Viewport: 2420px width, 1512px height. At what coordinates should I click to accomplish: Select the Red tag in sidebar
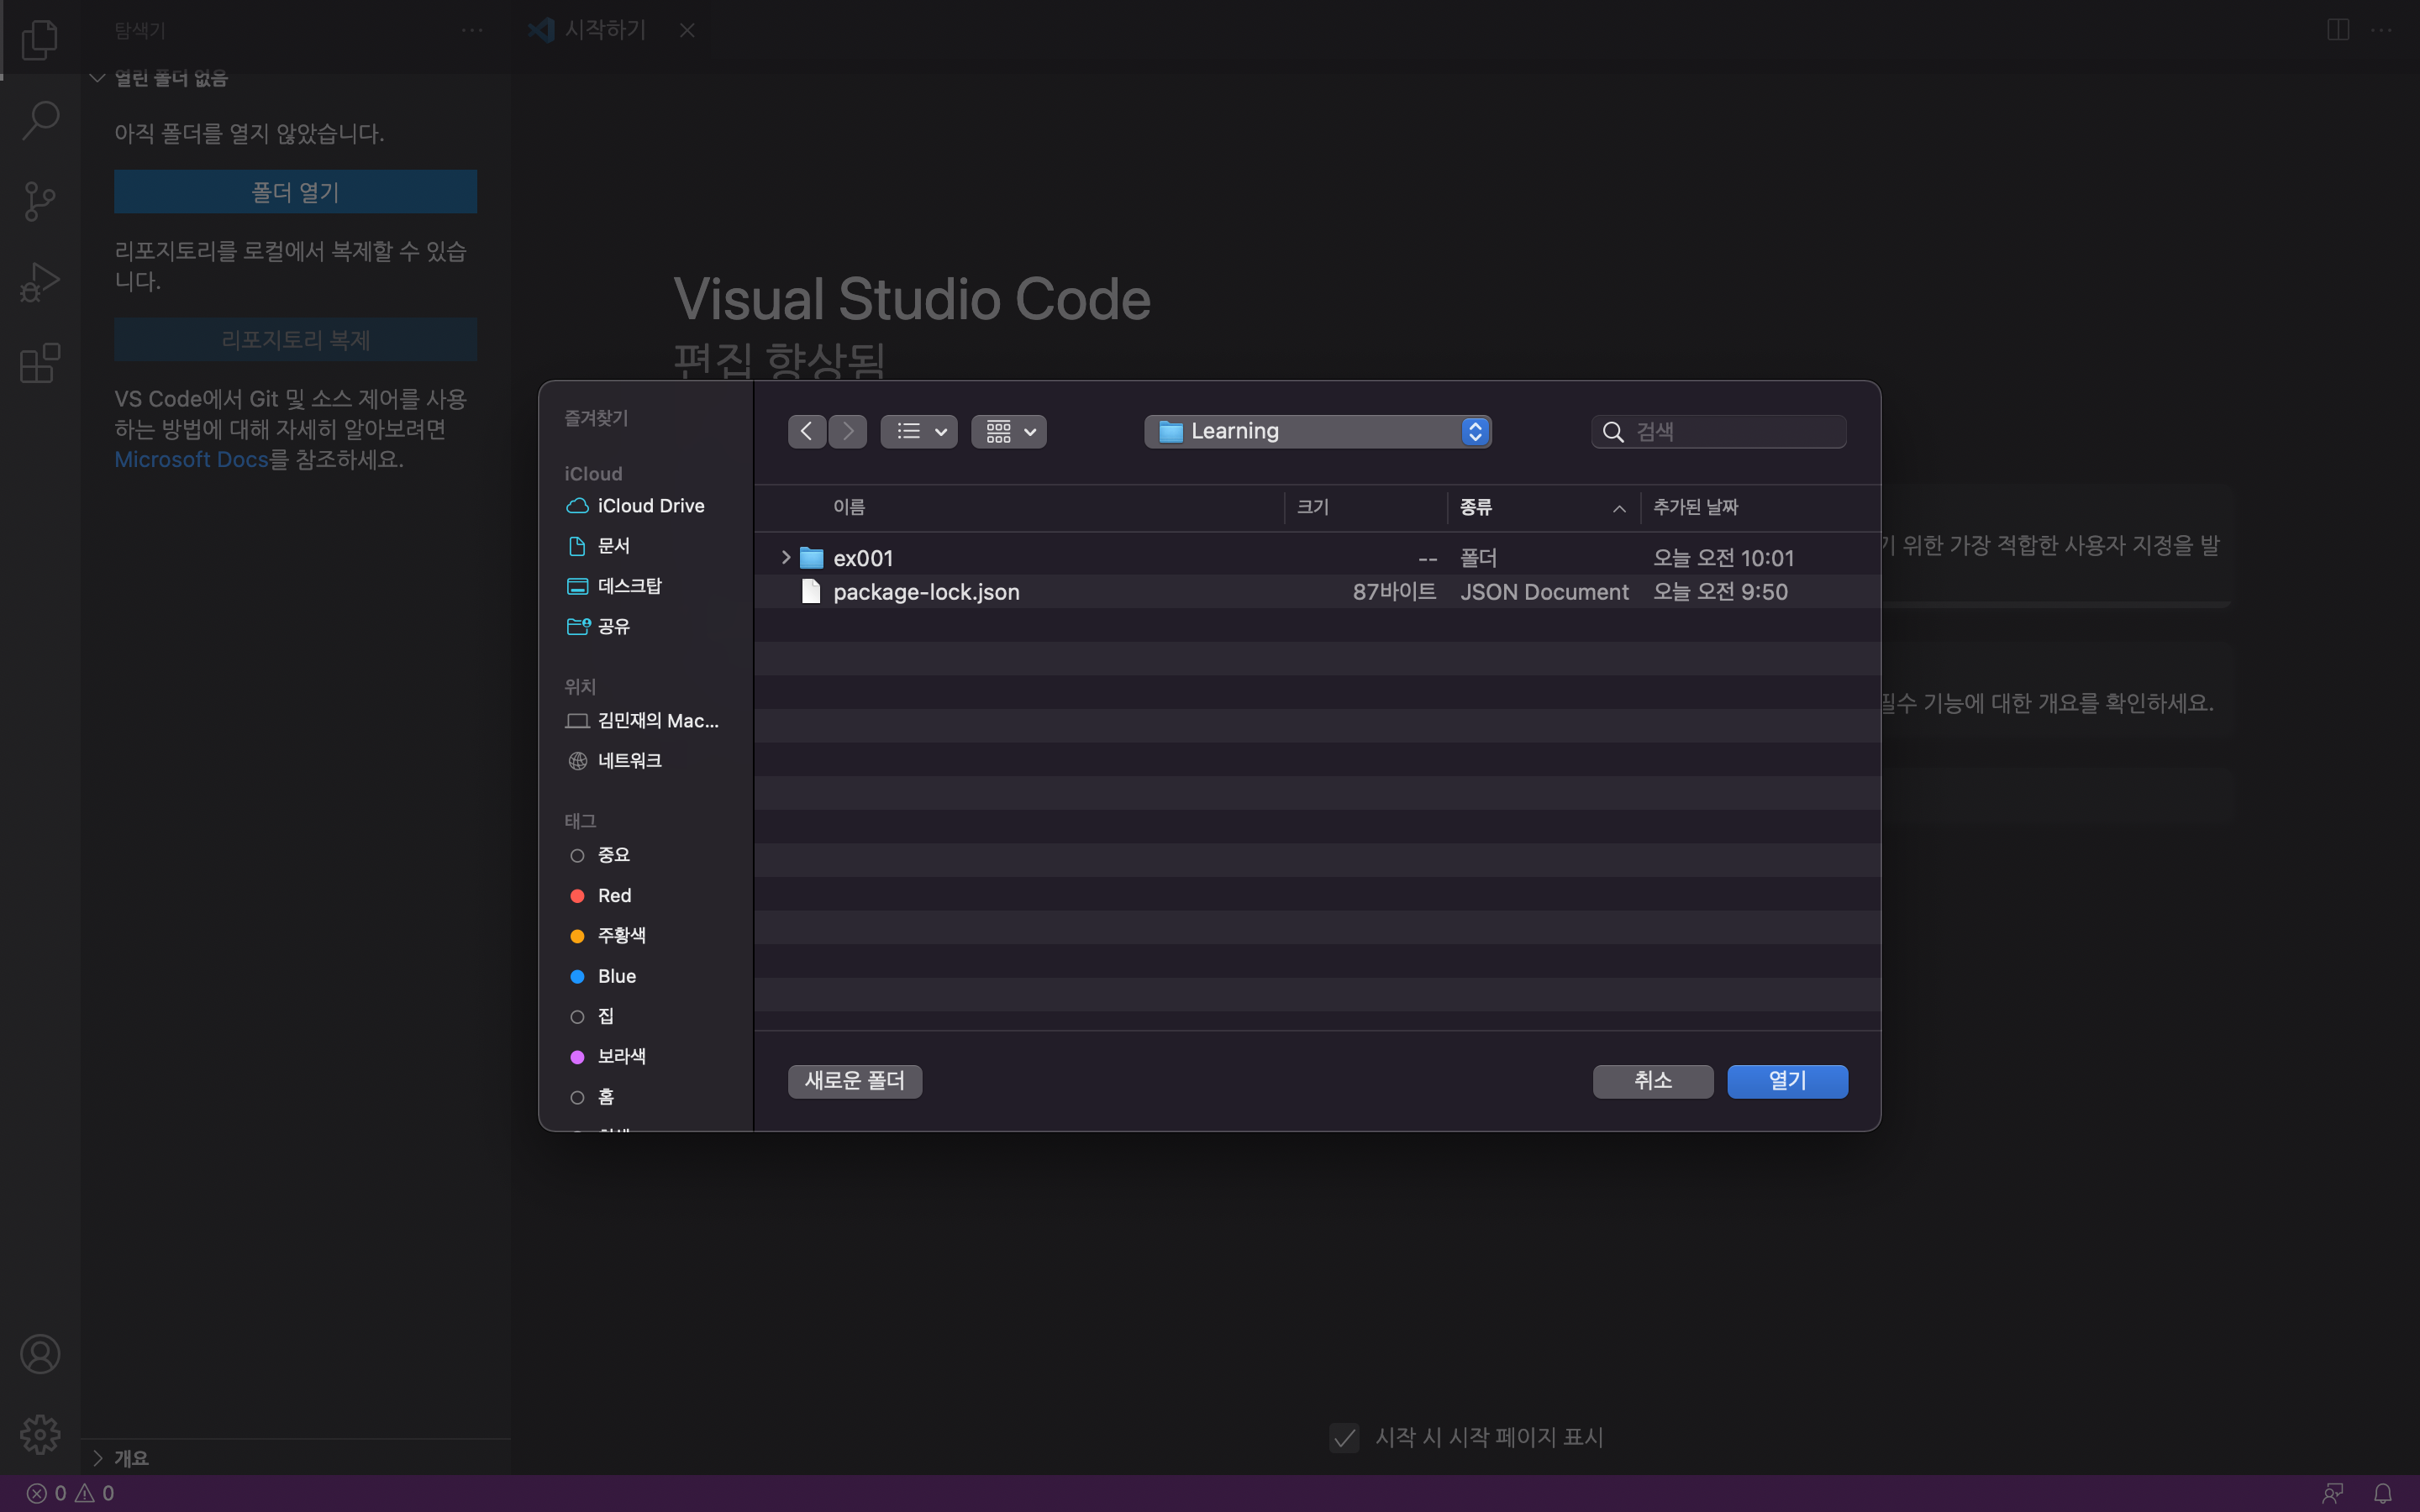tap(613, 895)
